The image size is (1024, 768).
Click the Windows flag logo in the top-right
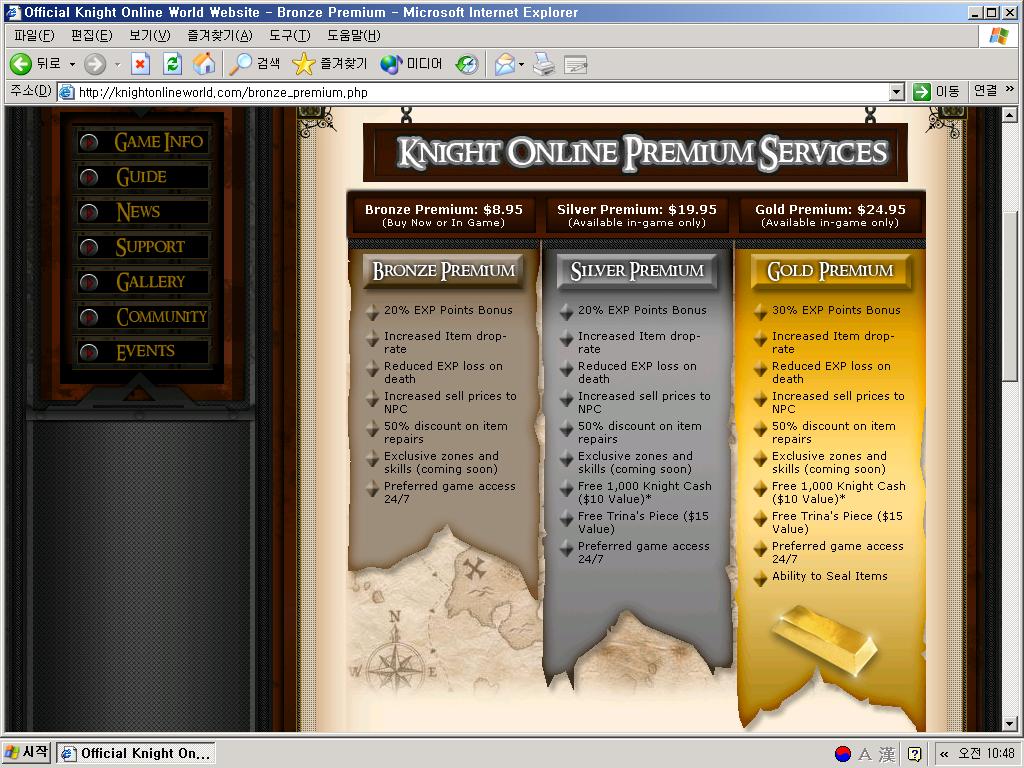pos(999,36)
